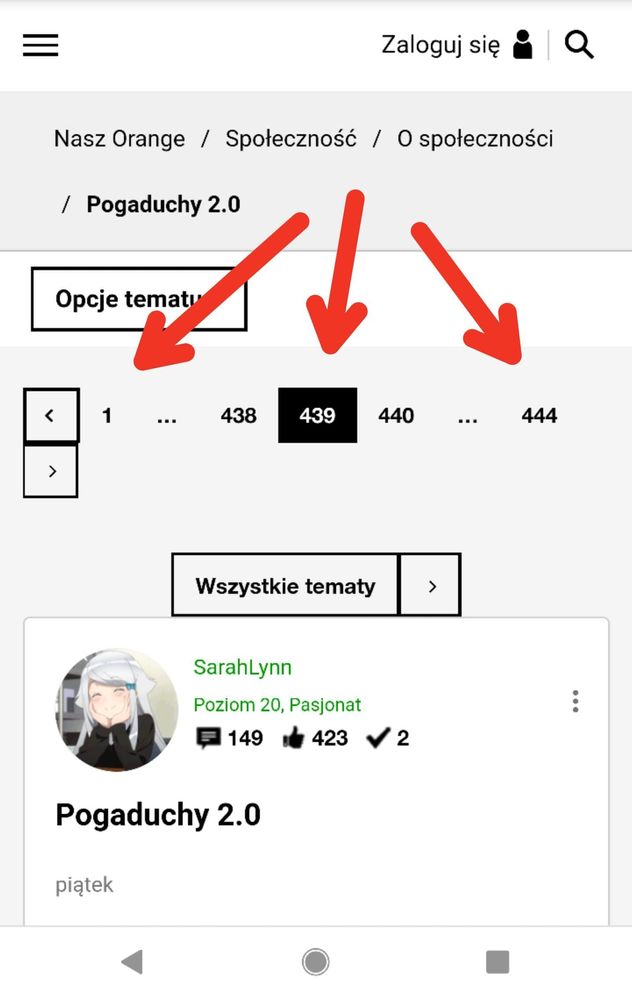This screenshot has width=632, height=999.
Task: Tap the Android recent apps square
Action: [x=498, y=962]
